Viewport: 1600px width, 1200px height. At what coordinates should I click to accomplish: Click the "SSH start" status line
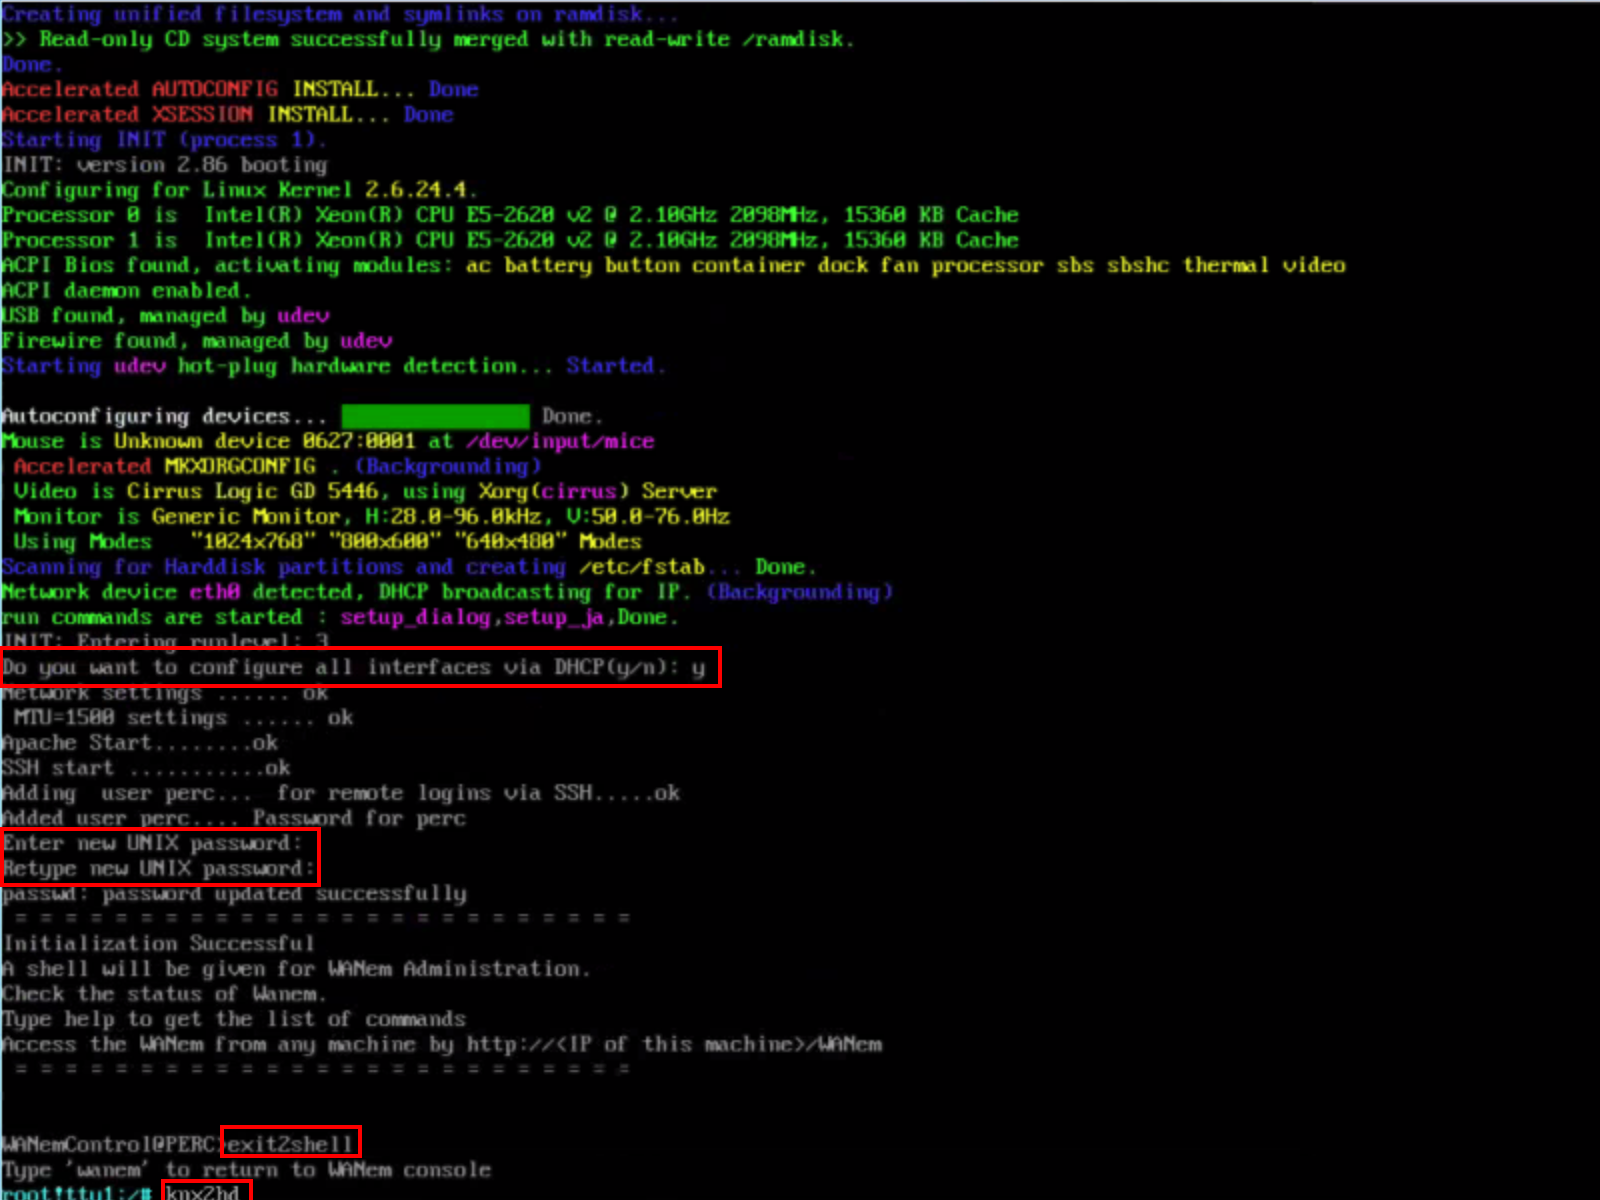click(146, 768)
